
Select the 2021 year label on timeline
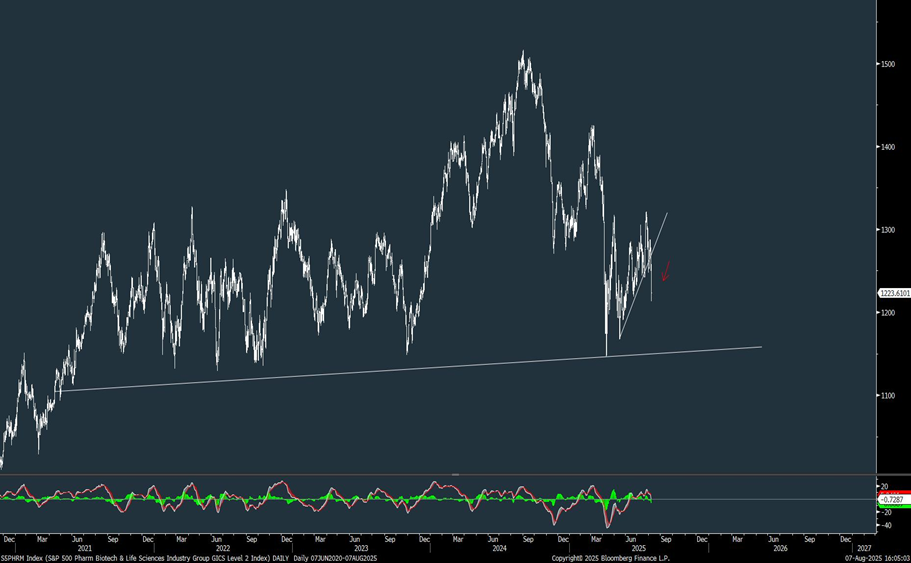85,548
